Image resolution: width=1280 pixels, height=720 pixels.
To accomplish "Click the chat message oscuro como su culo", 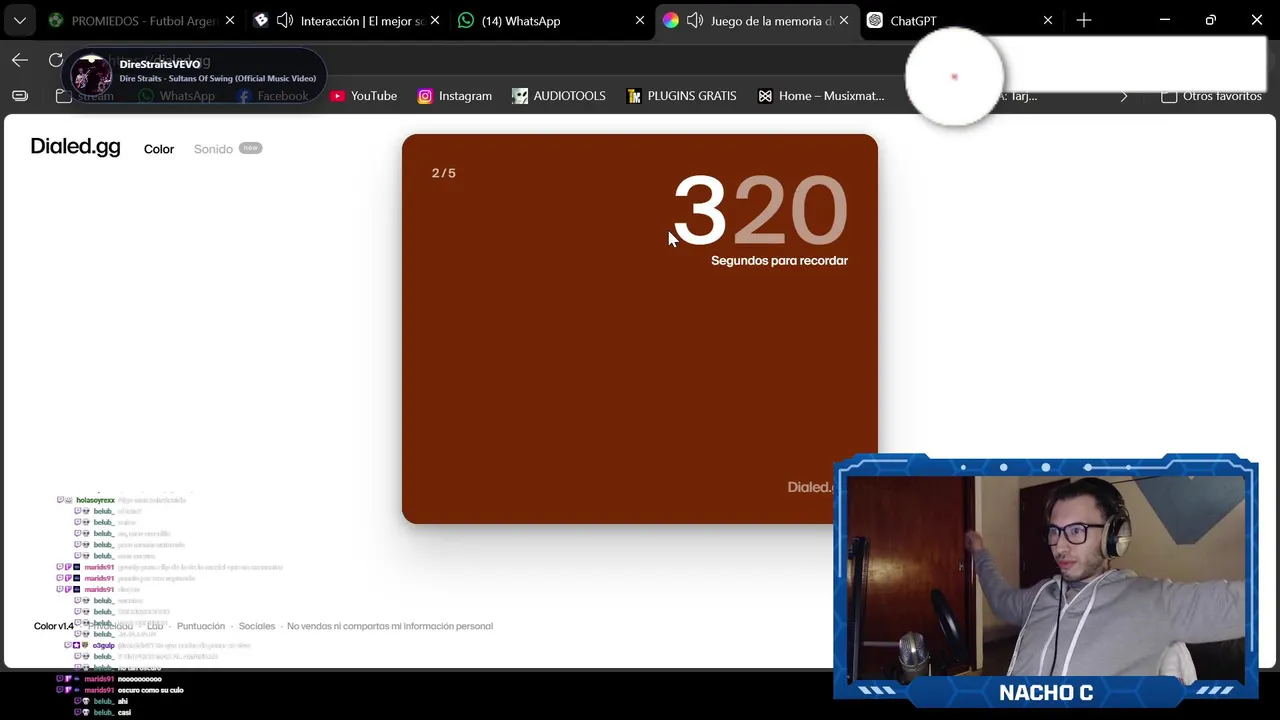I will pyautogui.click(x=150, y=690).
